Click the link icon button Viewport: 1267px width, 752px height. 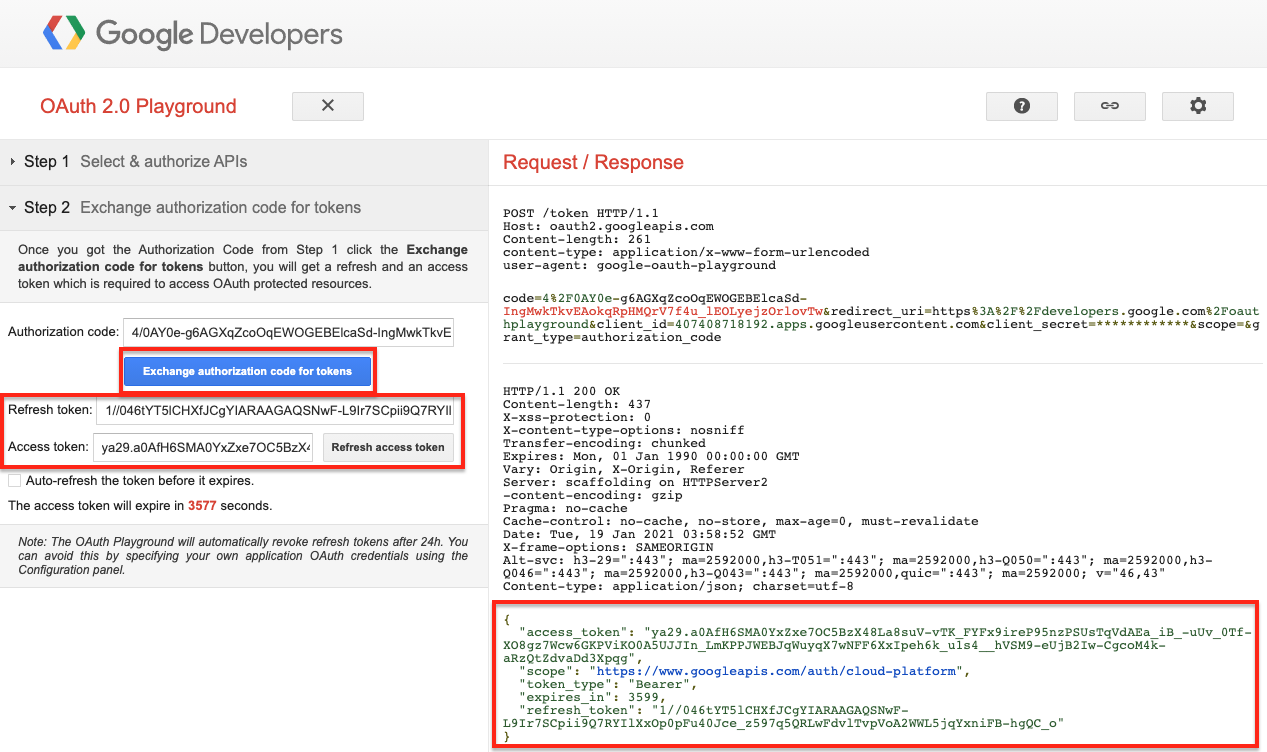tap(1110, 106)
